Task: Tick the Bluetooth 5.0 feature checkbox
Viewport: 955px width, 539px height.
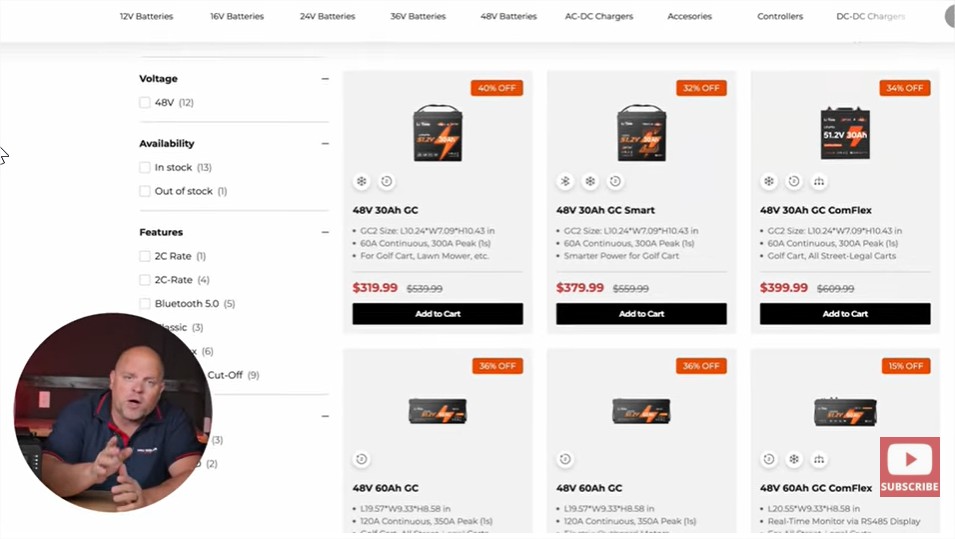Action: coord(145,304)
